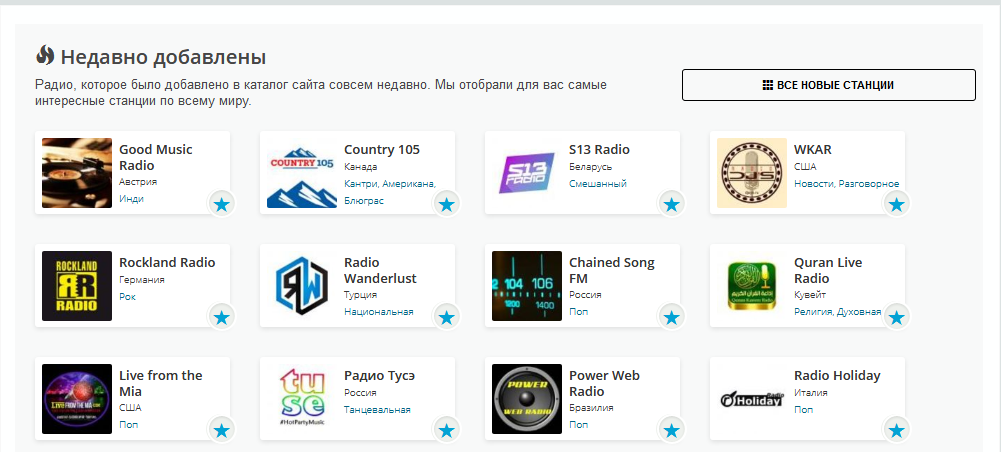Open Quran Live Radio title link
Image resolution: width=1001 pixels, height=452 pixels.
(828, 271)
